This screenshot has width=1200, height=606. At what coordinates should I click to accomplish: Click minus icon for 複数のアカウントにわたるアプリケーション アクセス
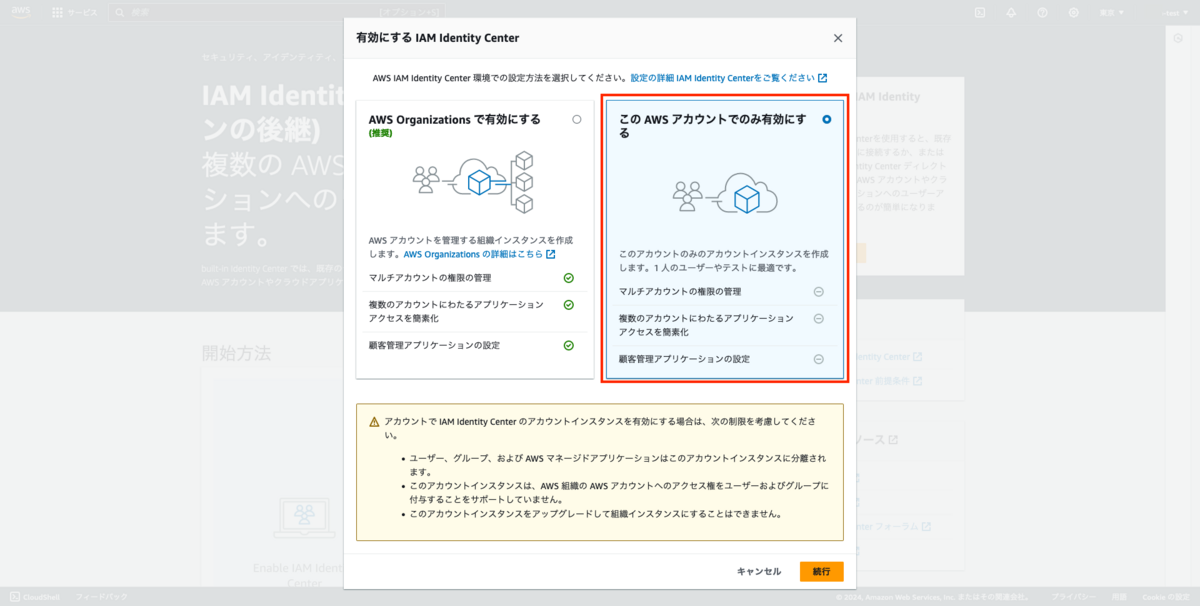[x=818, y=319]
